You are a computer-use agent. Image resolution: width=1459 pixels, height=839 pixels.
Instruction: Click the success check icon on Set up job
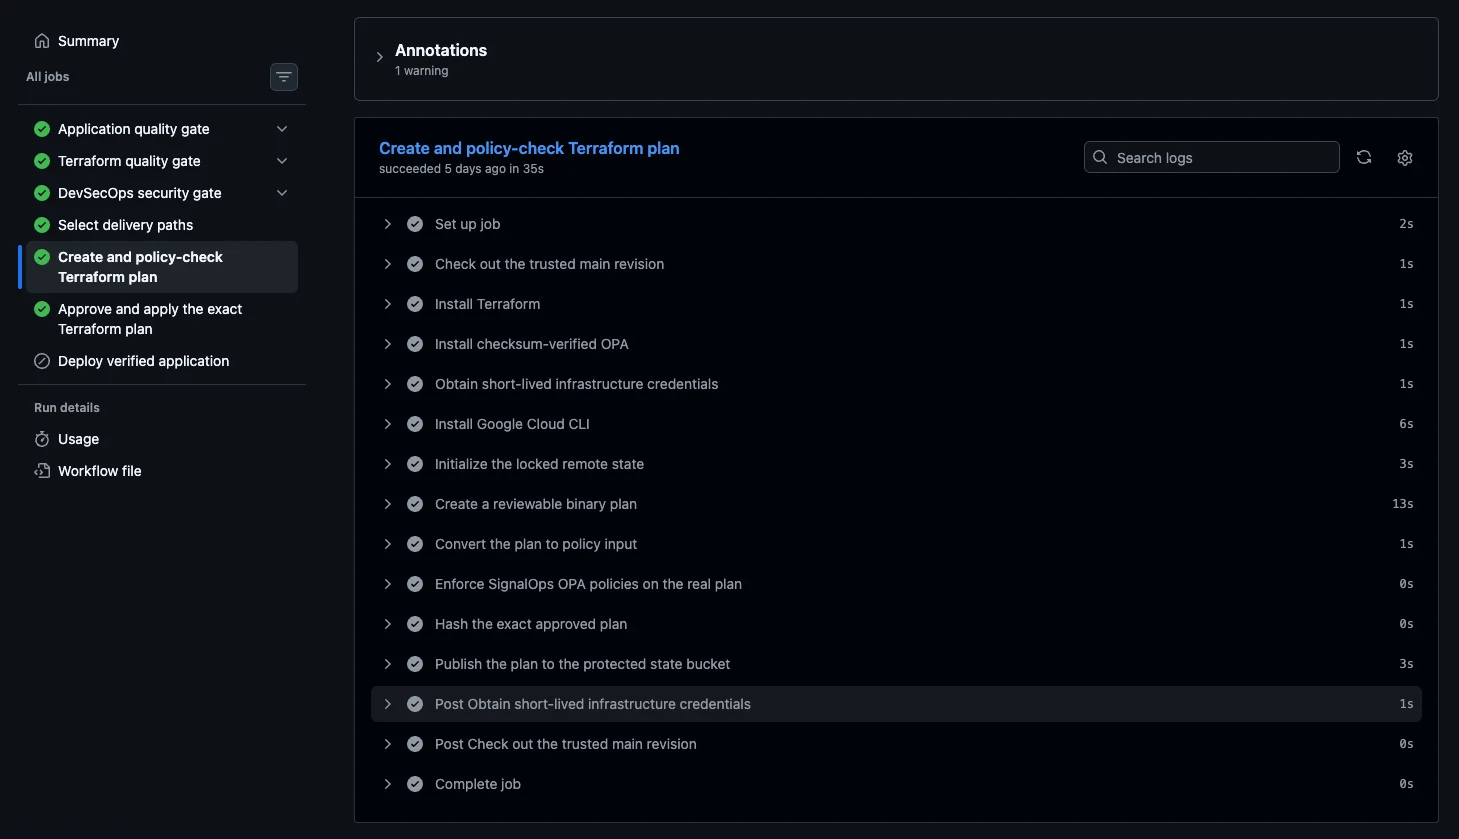pos(415,224)
